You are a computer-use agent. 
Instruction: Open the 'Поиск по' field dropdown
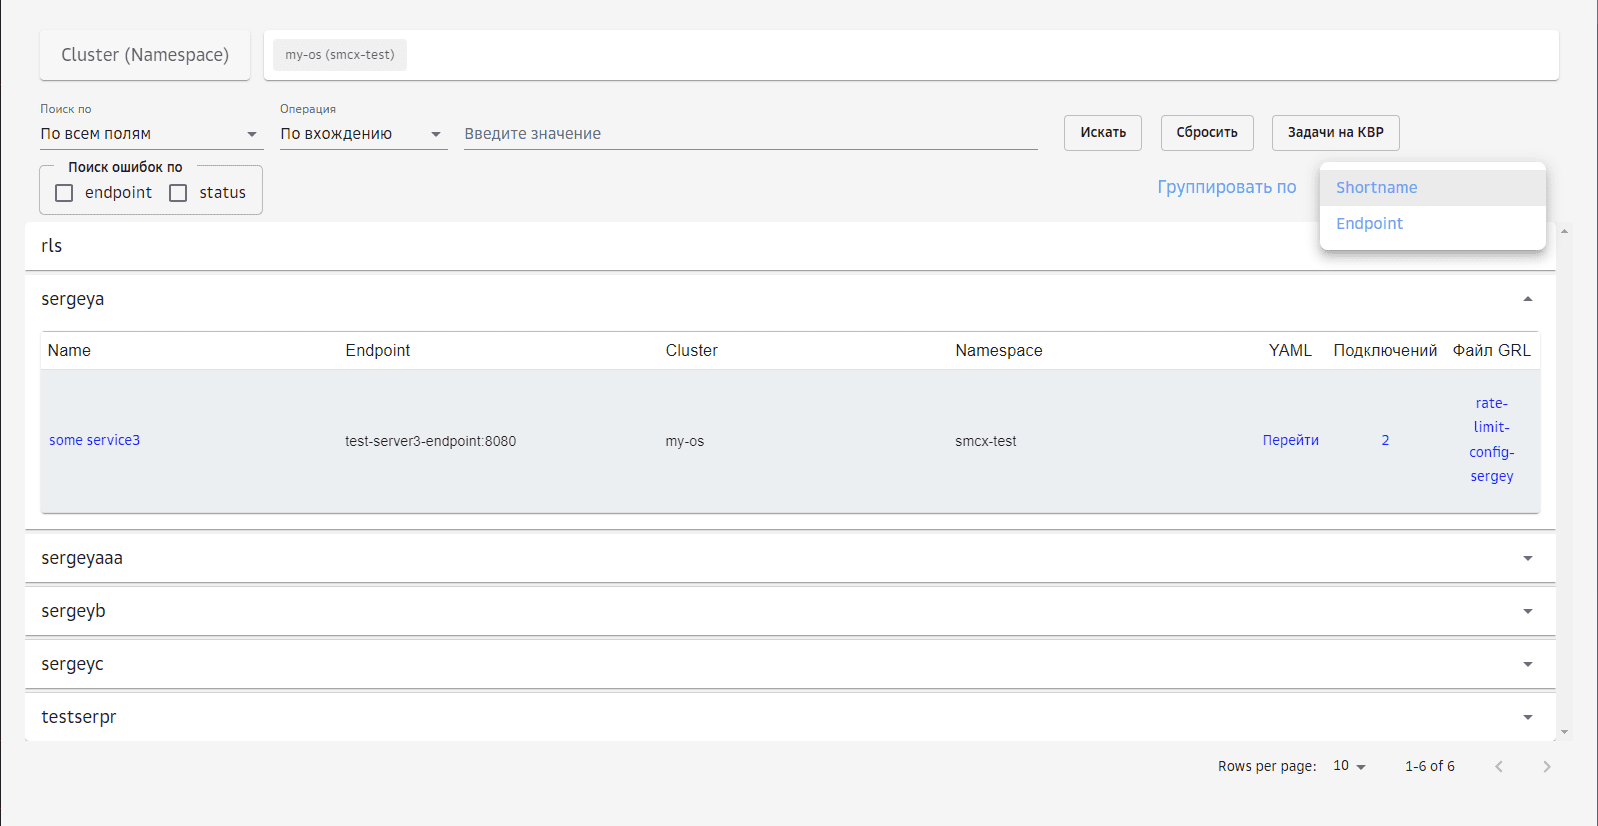(x=150, y=134)
